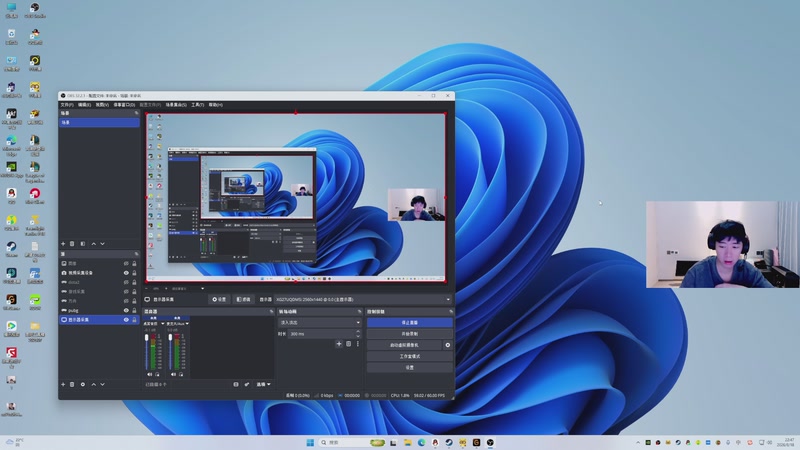Toggle monitoring lock icon under 桌面音频 channel
Viewport: 800px width, 450px height.
(x=157, y=374)
